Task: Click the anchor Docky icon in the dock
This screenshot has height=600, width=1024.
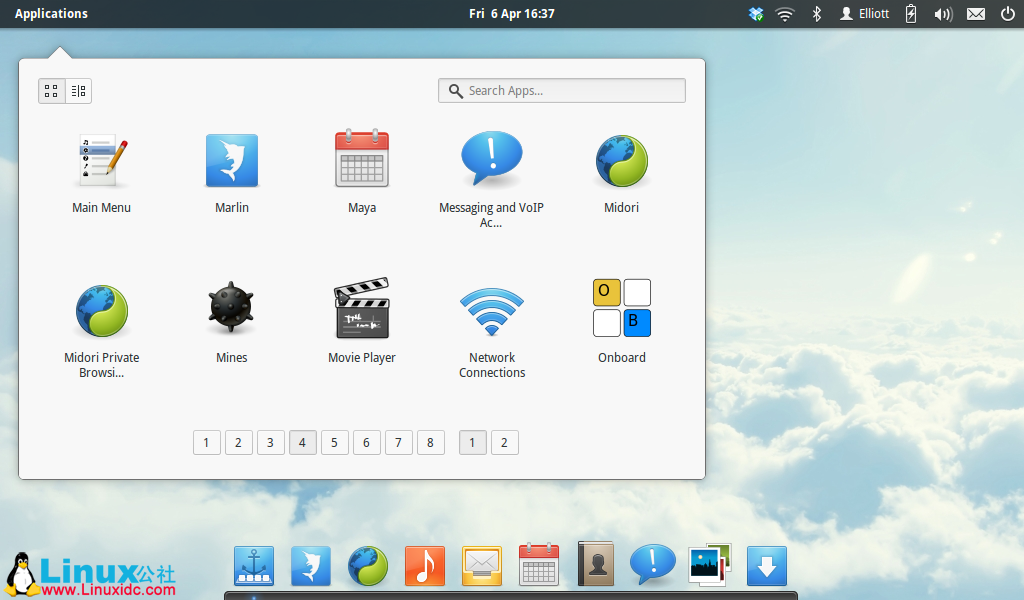Action: coord(254,565)
